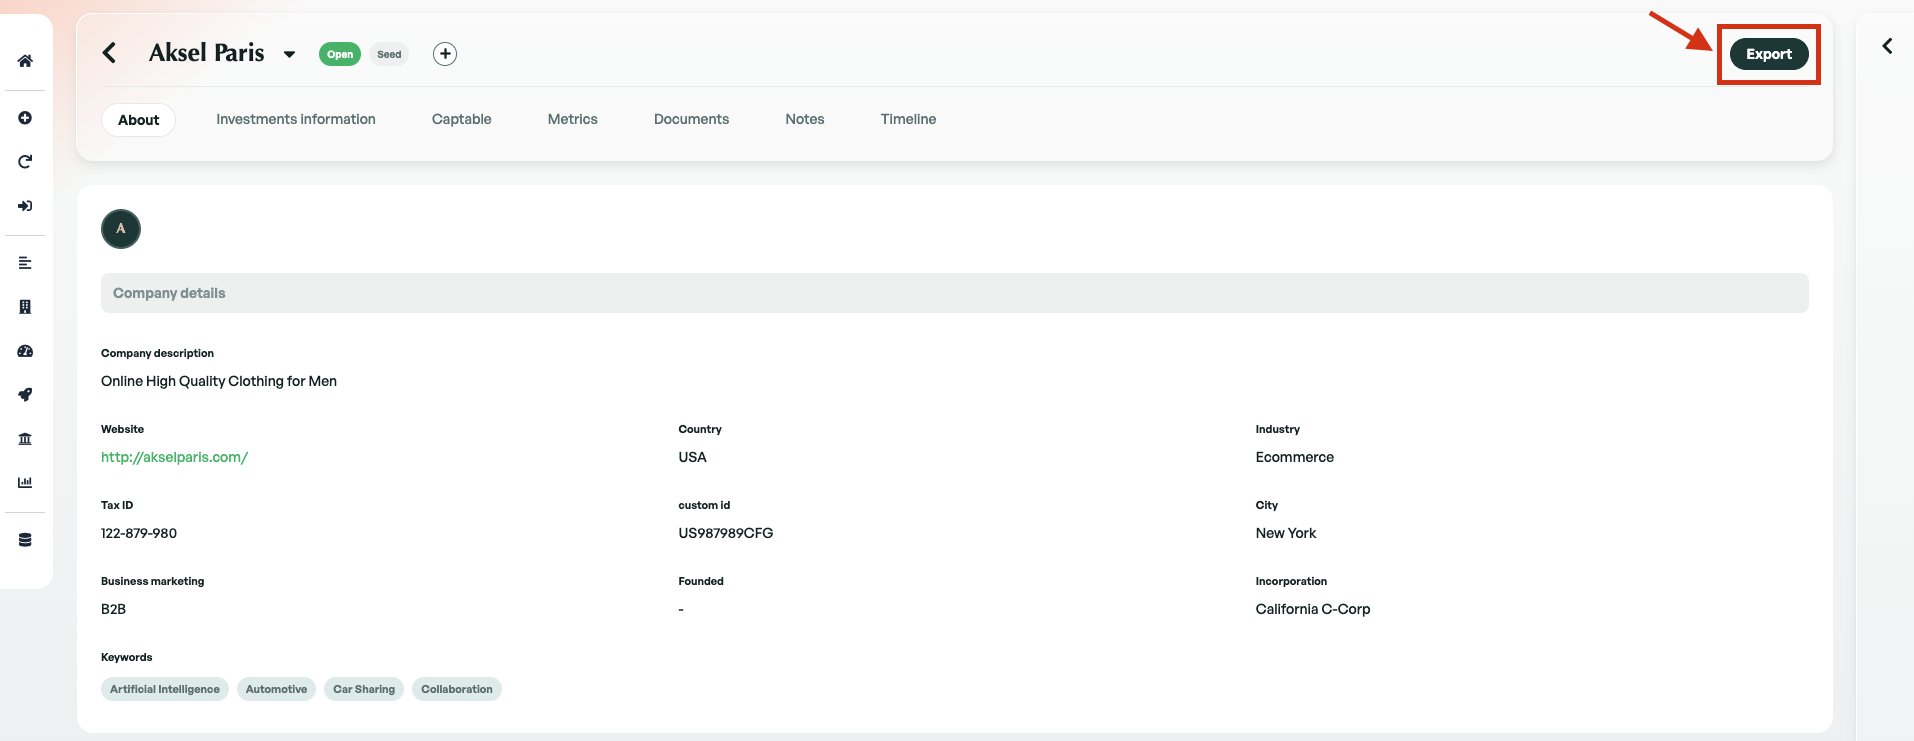Click the City value New York
The image size is (1914, 741).
[1286, 533]
